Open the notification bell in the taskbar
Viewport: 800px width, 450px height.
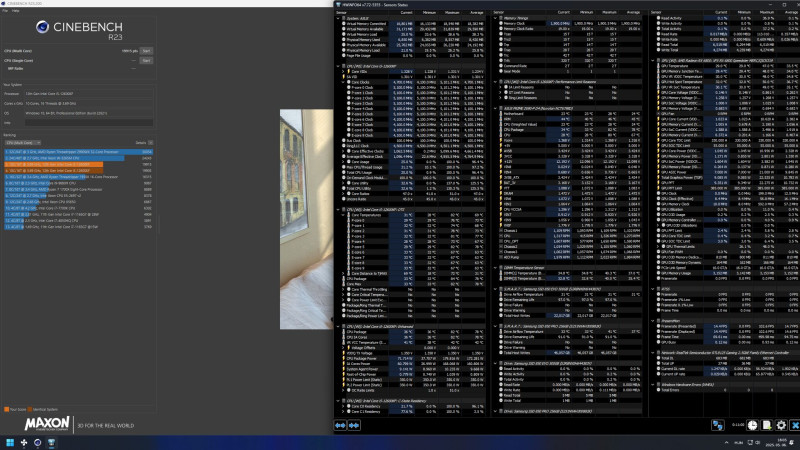point(791,442)
